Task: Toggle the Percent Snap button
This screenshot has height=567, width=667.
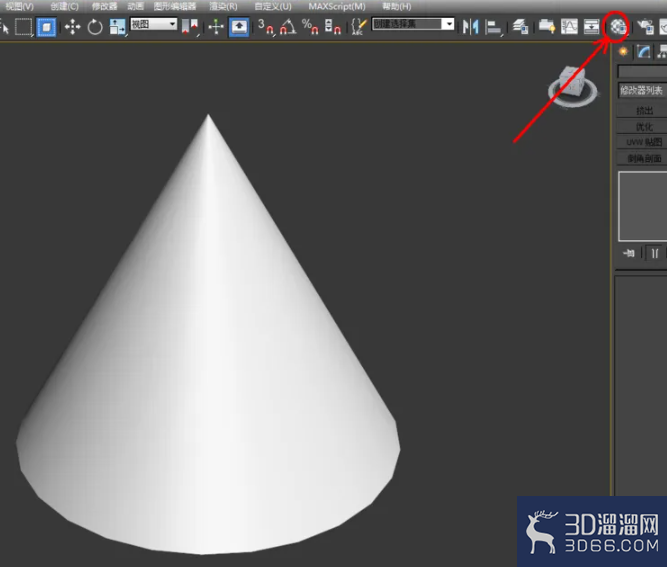Action: pyautogui.click(x=310, y=27)
